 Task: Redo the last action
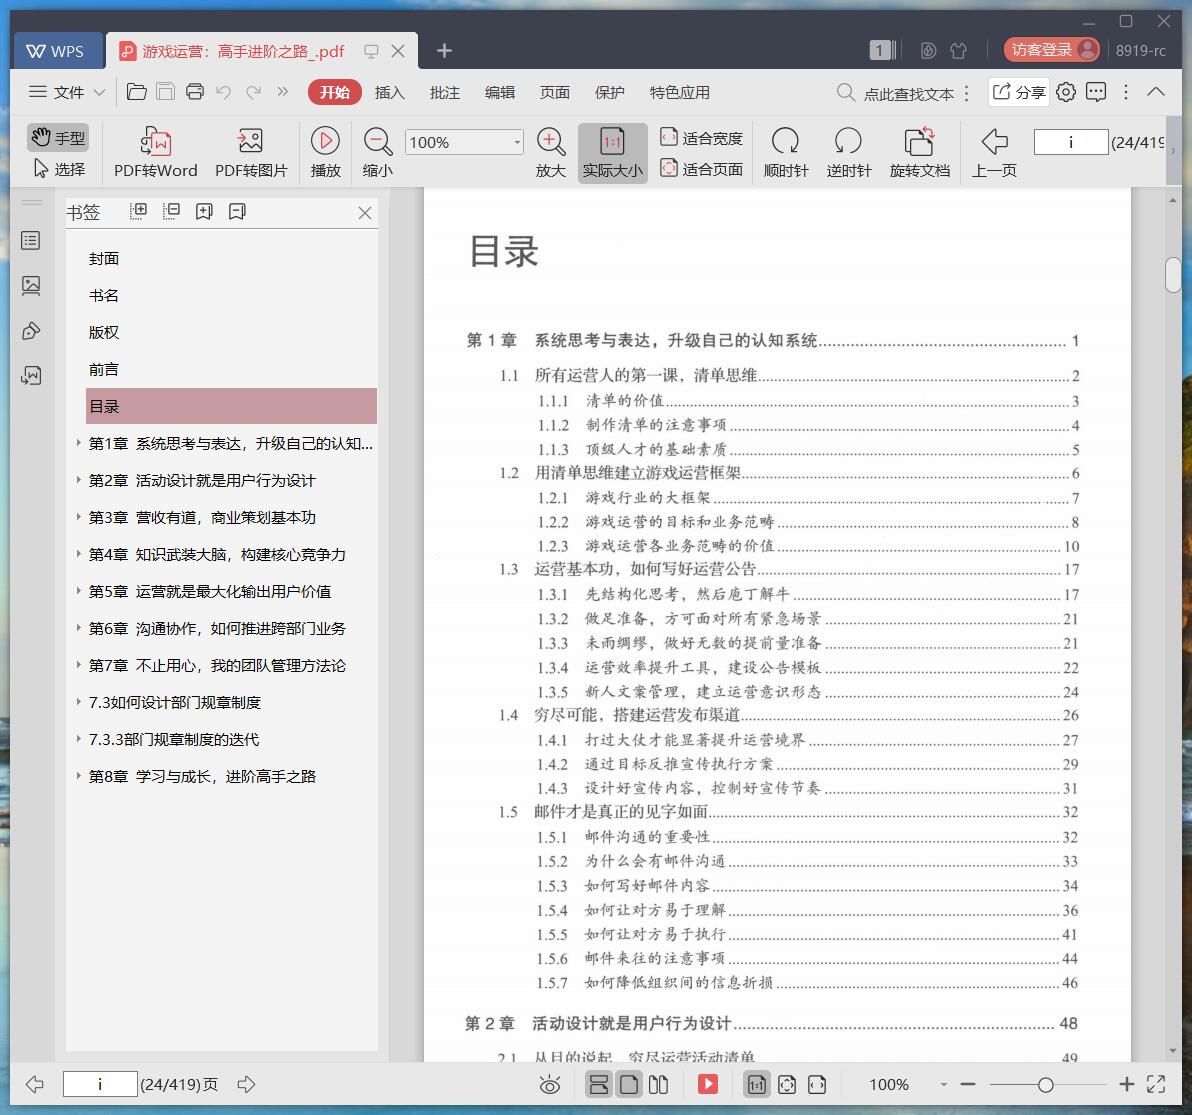pos(253,92)
